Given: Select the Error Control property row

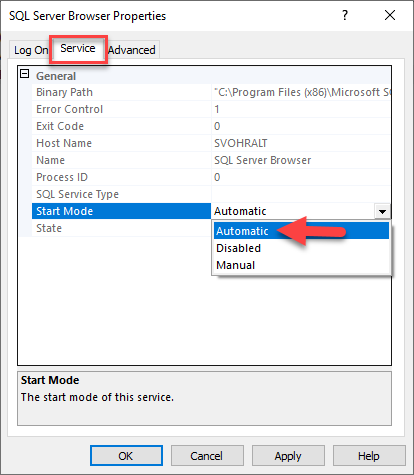Looking at the screenshot, I should tap(211, 109).
